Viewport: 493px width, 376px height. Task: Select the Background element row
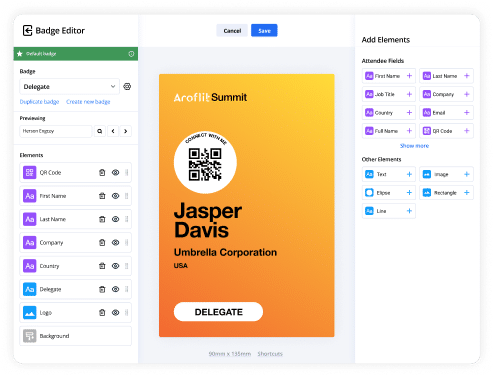(x=75, y=336)
